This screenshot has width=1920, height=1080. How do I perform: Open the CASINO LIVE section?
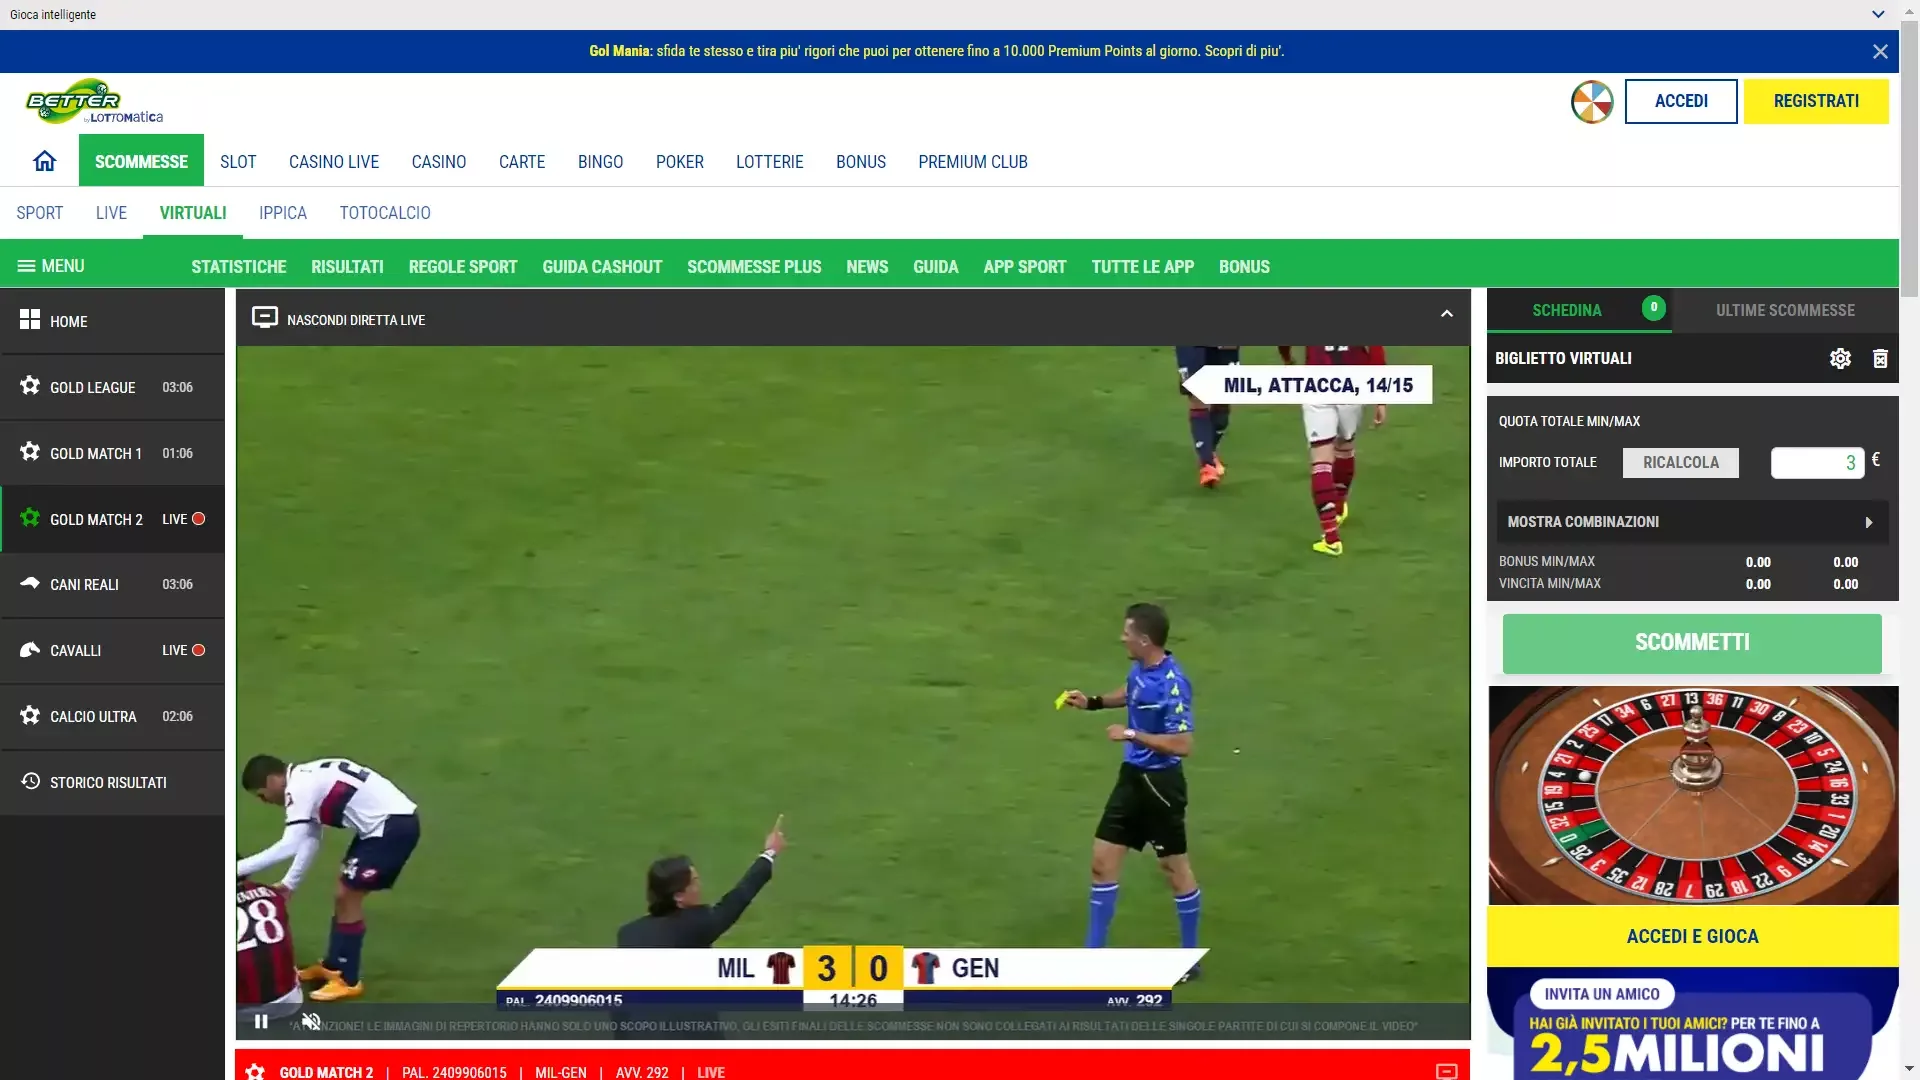point(334,161)
